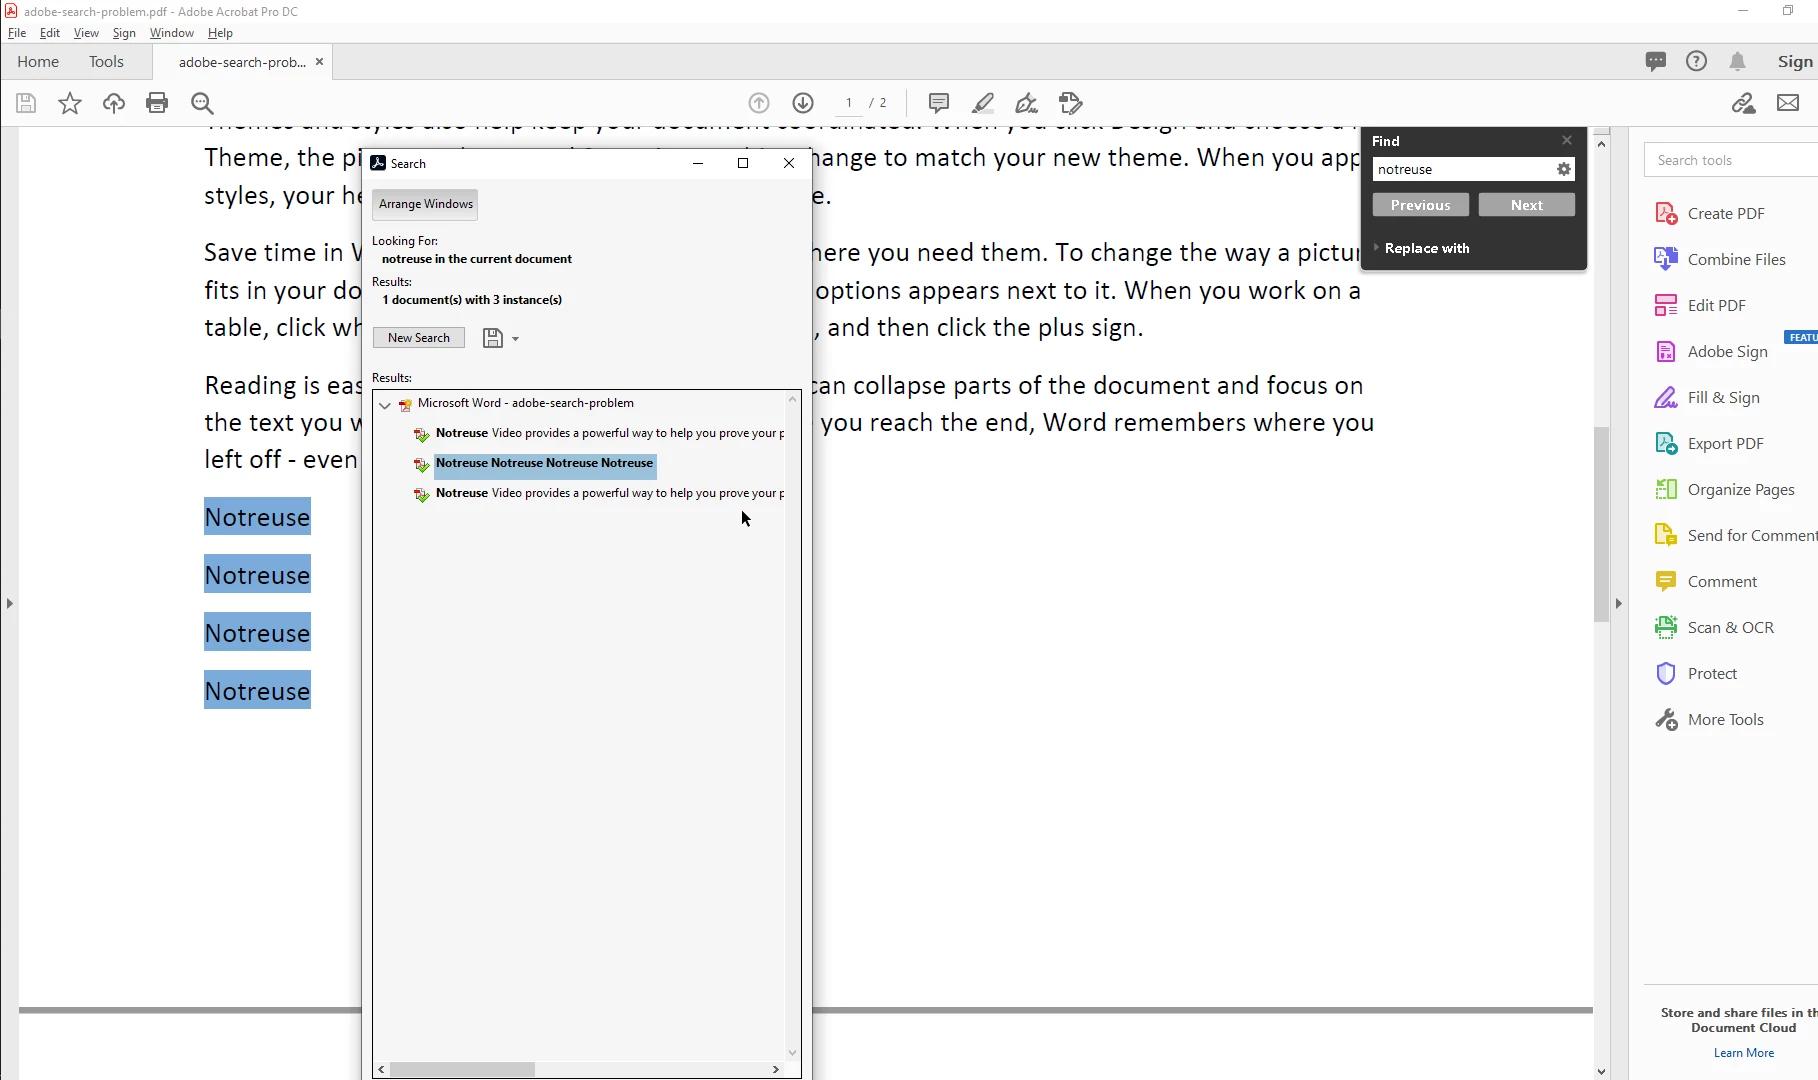Screen dimensions: 1818x1080
Task: Switch to the Home tab
Action: 38,62
